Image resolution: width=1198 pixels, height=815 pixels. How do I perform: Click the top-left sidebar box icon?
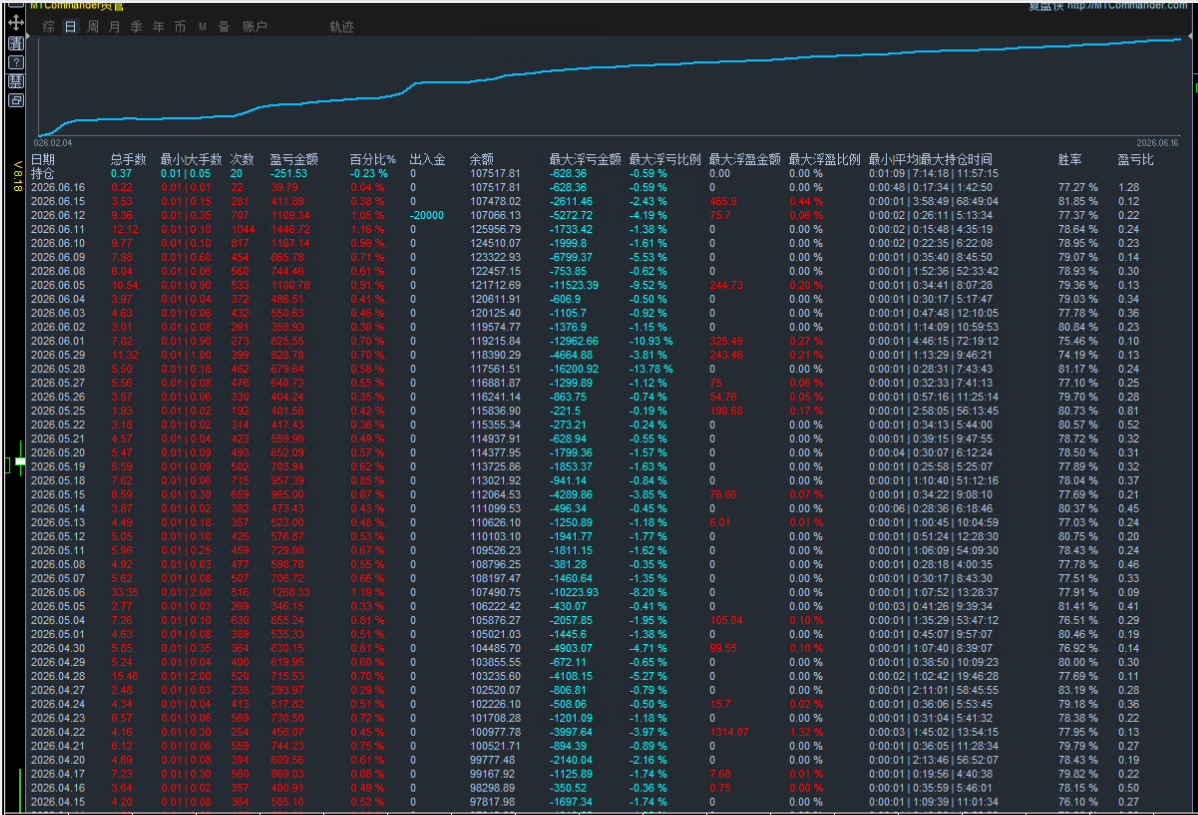click(15, 5)
